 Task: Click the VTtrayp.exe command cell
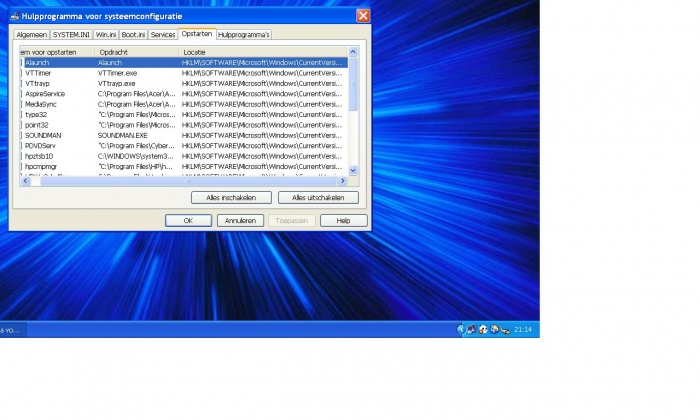tap(117, 83)
